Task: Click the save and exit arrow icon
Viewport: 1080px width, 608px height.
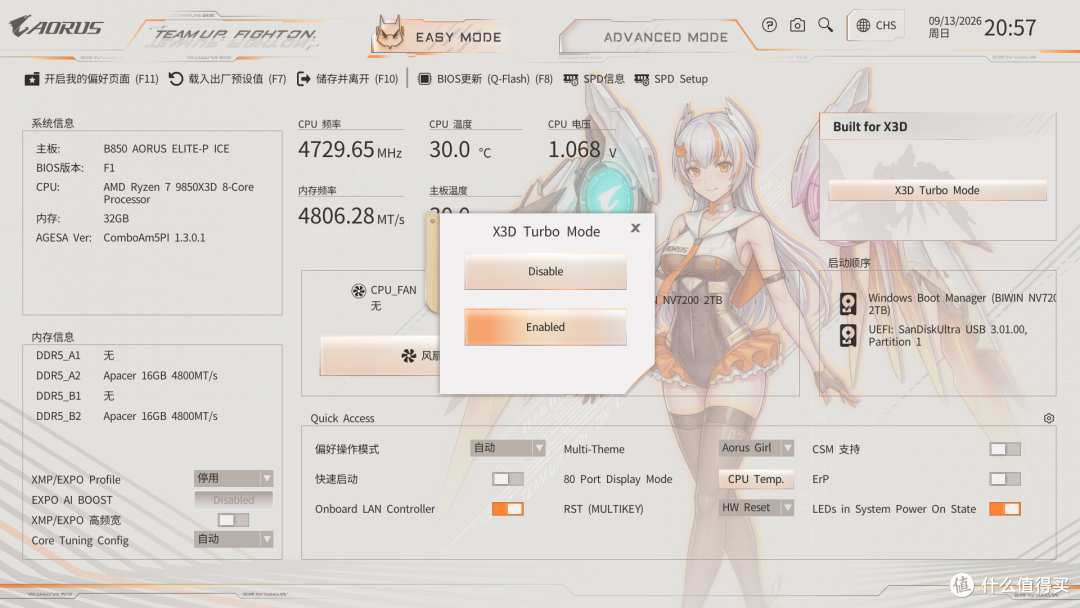Action: (x=303, y=79)
